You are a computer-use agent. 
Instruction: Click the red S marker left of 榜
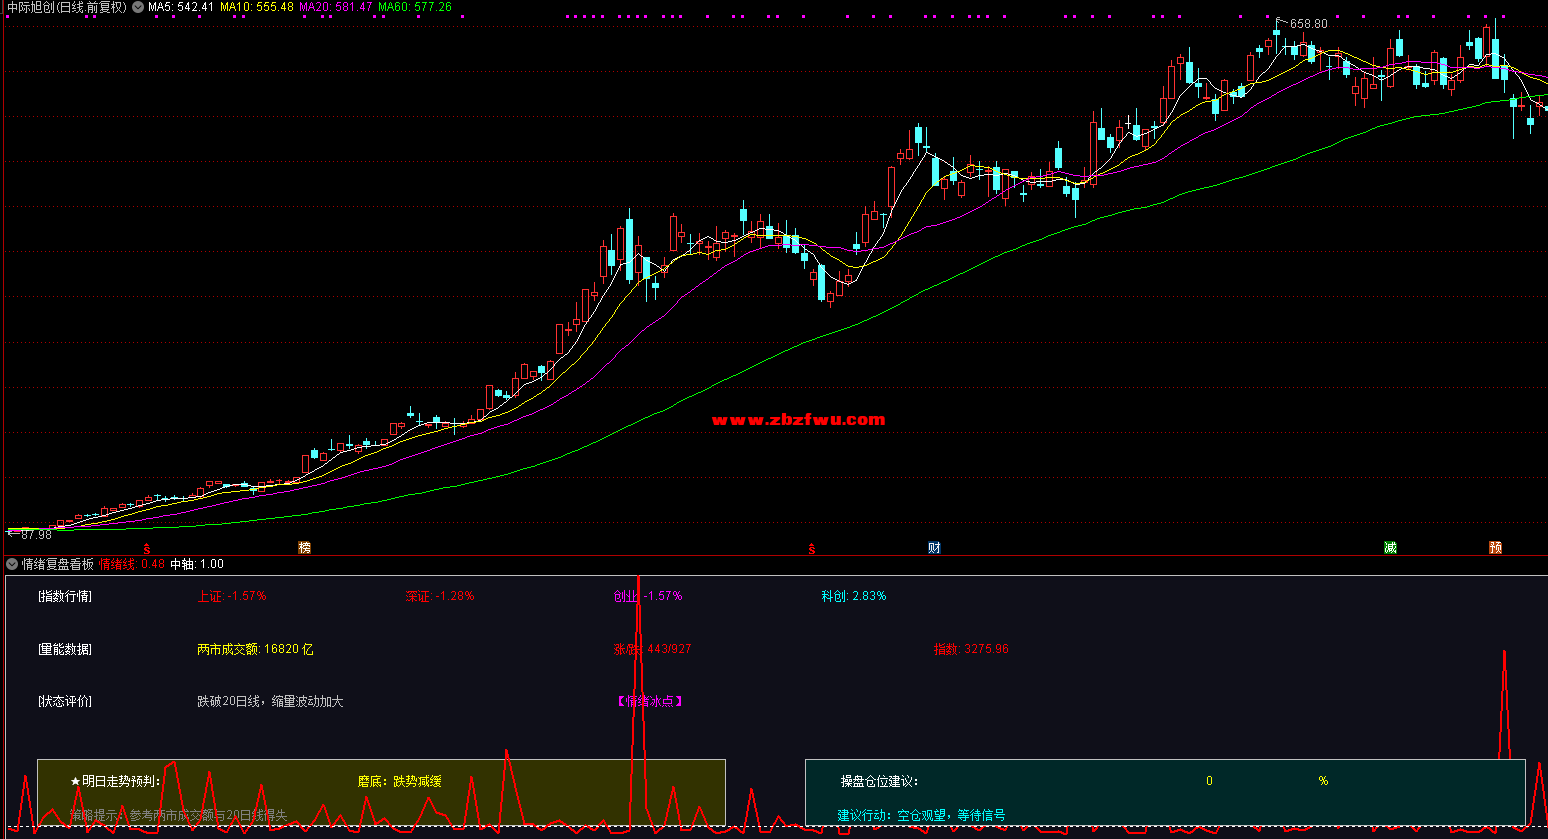147,549
